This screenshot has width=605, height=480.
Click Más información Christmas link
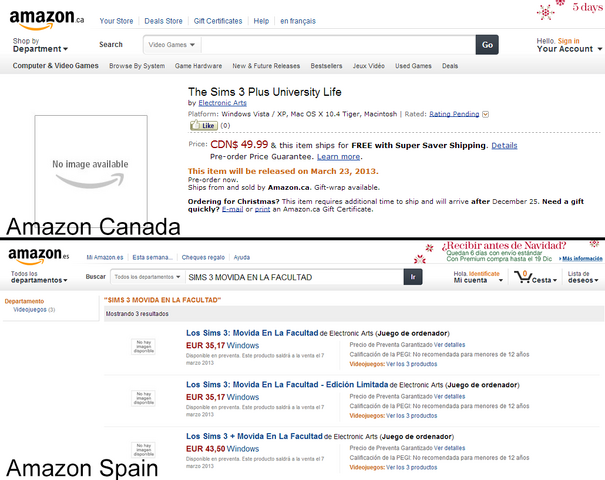click(582, 259)
